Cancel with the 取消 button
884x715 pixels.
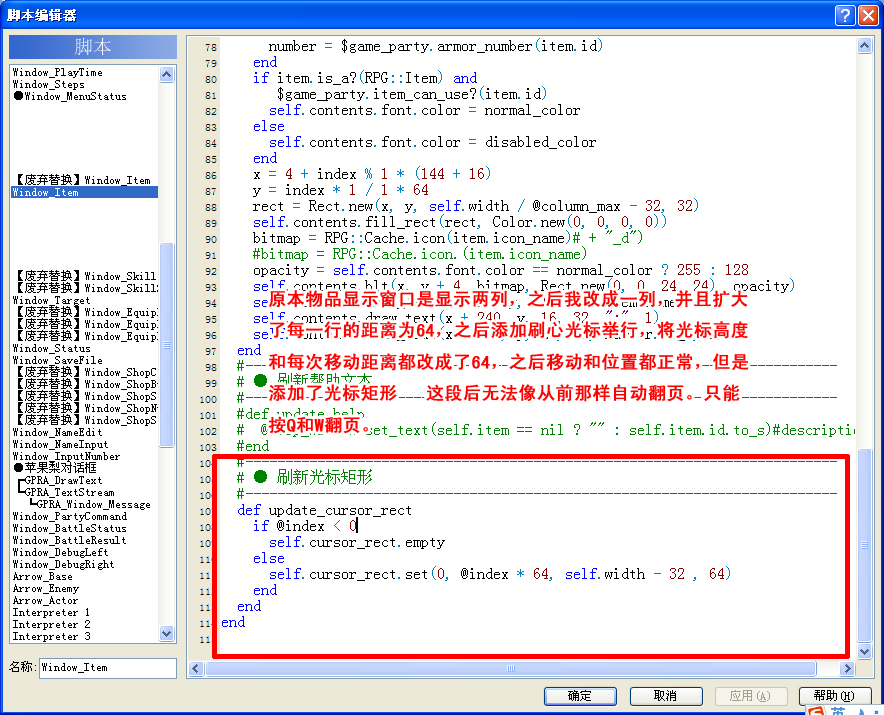coord(666,696)
